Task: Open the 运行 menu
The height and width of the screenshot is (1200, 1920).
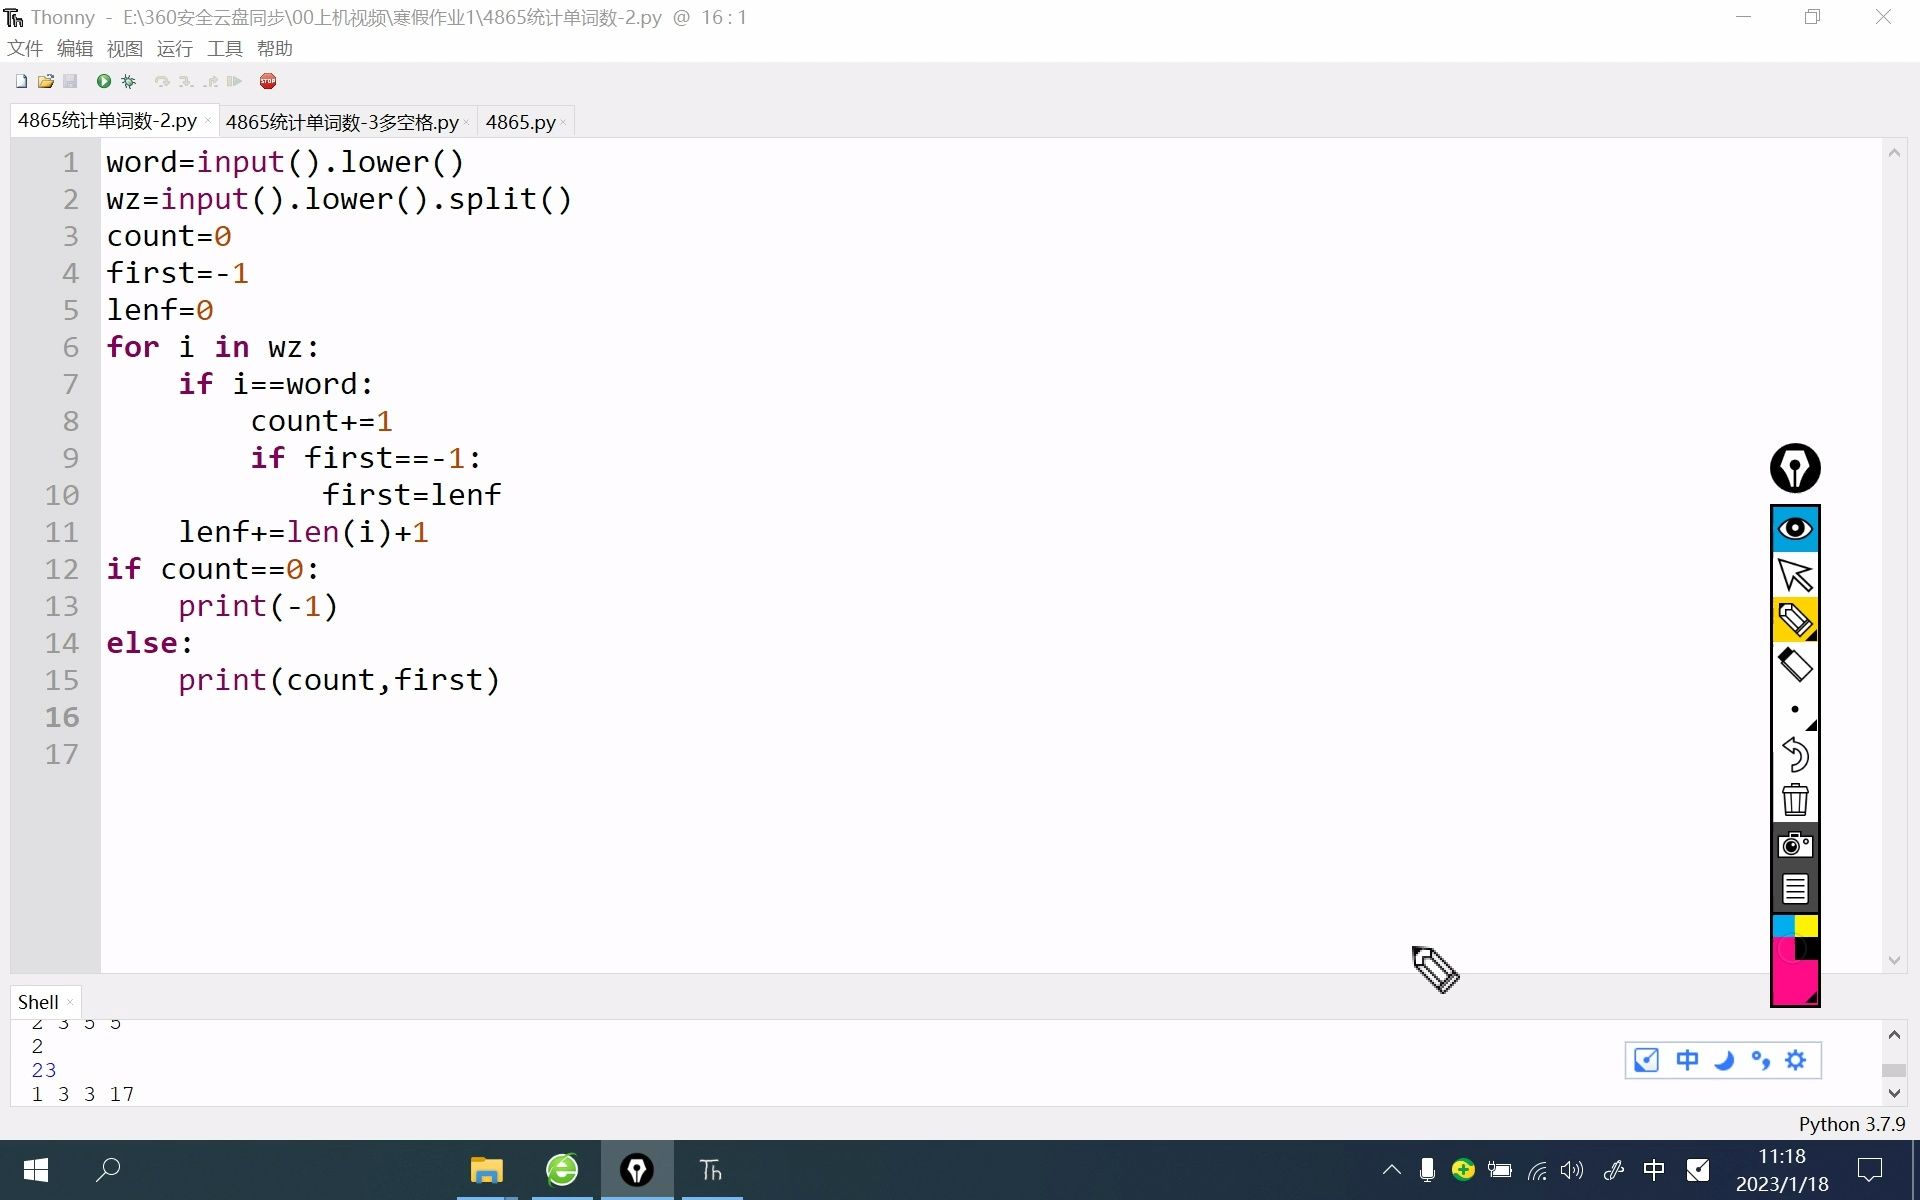Action: [x=174, y=49]
